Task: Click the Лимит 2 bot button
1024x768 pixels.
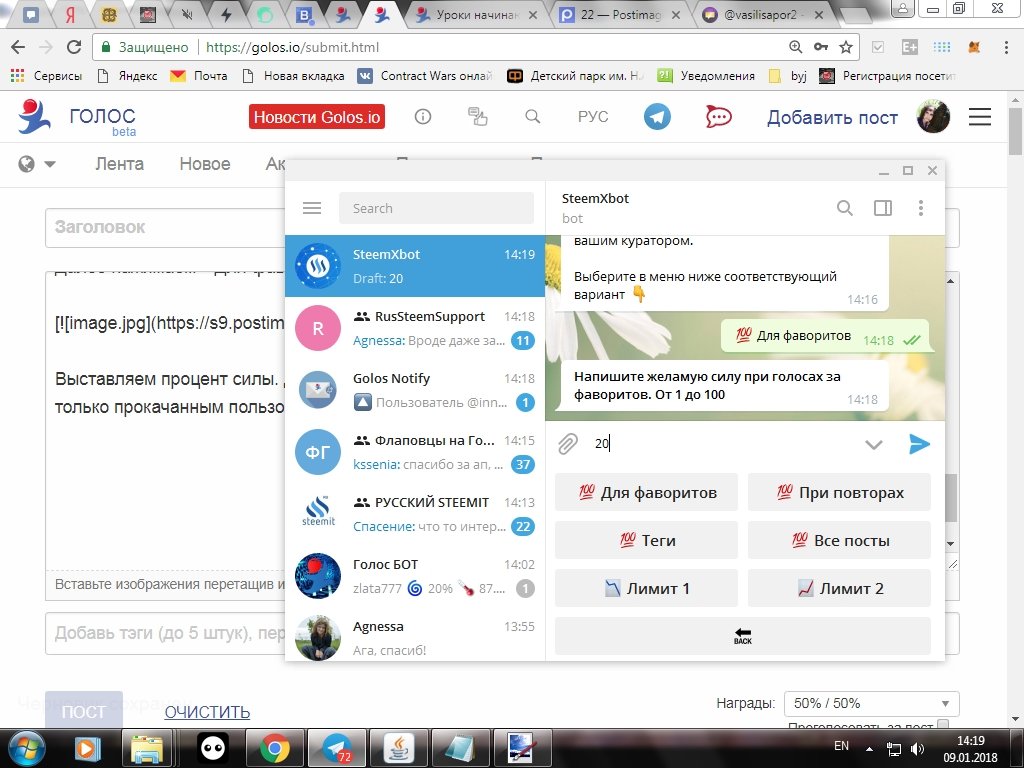Action: click(x=839, y=588)
